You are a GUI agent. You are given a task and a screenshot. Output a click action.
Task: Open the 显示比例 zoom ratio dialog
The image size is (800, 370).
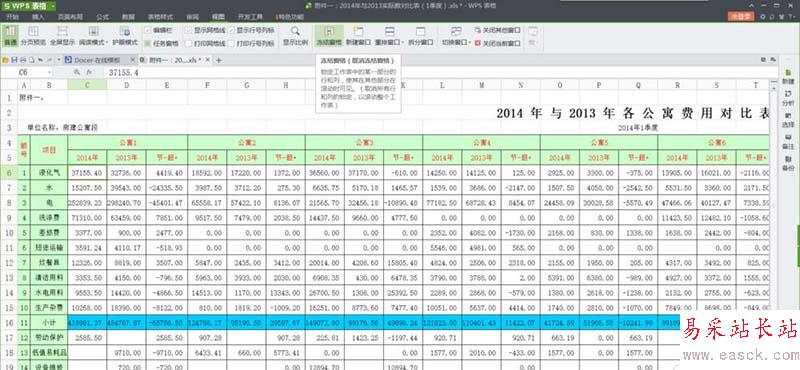pyautogui.click(x=296, y=36)
